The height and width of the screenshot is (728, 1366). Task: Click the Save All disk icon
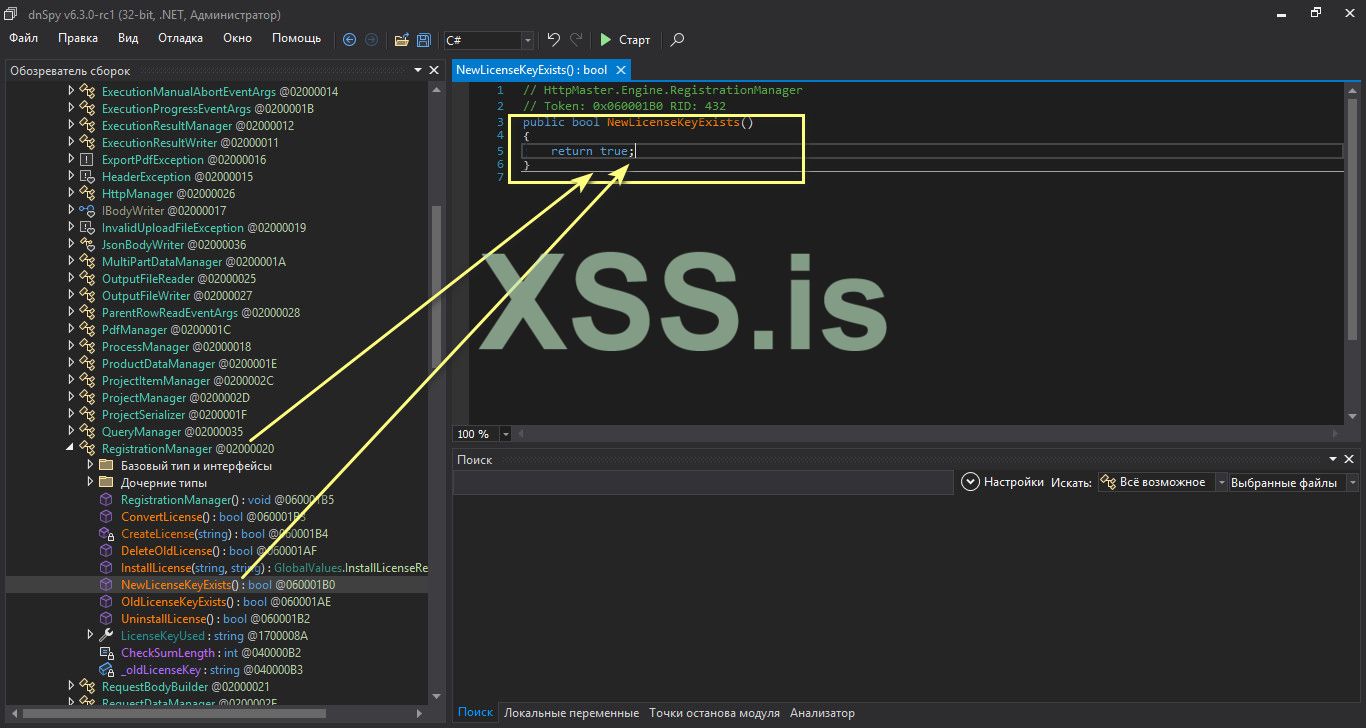[424, 40]
